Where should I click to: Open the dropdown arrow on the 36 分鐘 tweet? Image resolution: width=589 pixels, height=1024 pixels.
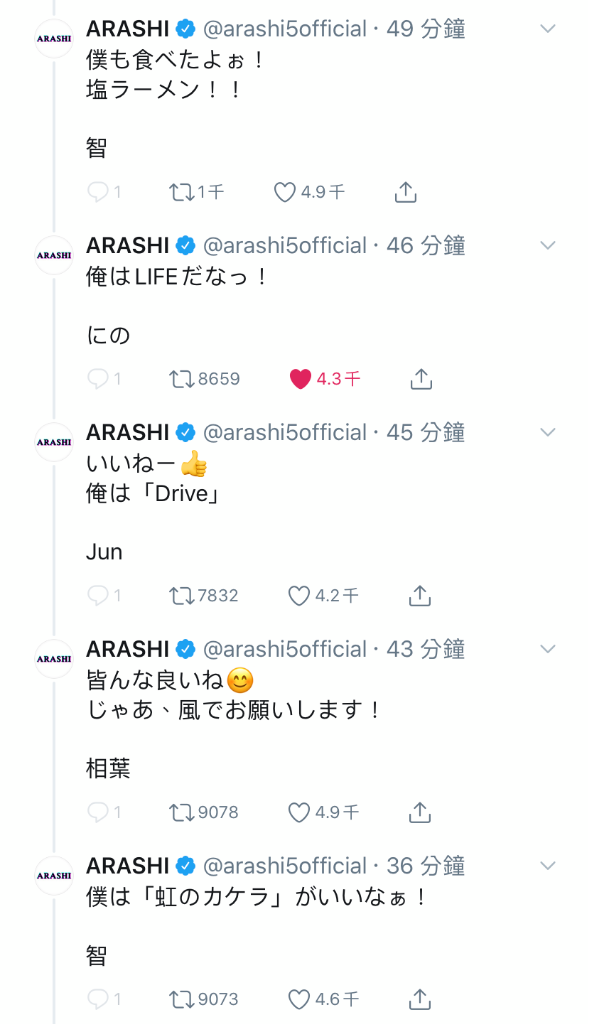(548, 866)
